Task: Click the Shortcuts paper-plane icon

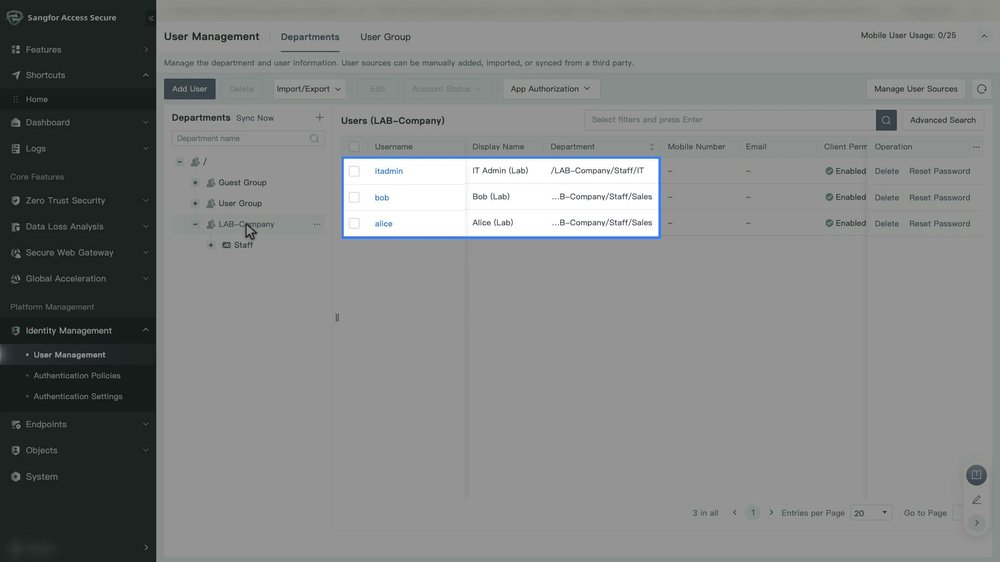Action: (x=15, y=75)
